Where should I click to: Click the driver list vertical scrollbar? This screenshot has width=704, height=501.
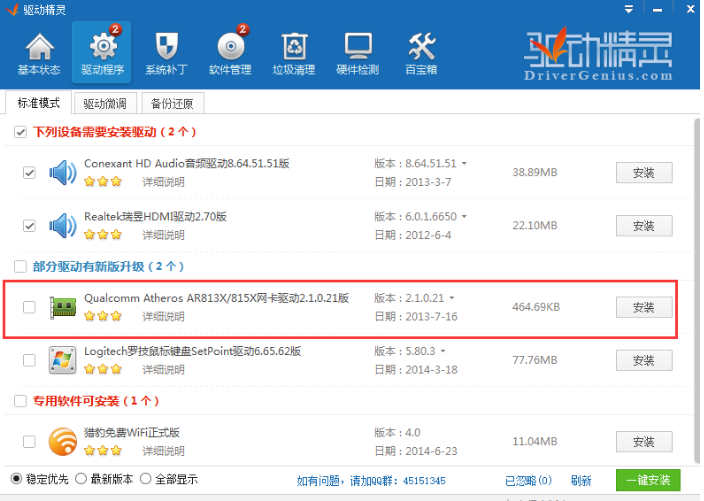[696, 291]
